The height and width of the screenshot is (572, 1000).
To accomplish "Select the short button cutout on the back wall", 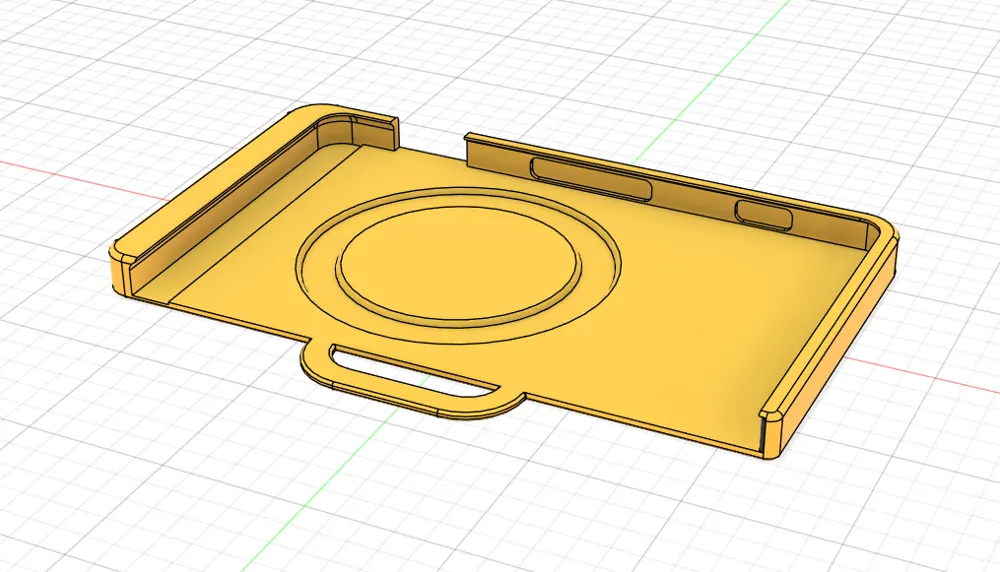I will (x=764, y=214).
